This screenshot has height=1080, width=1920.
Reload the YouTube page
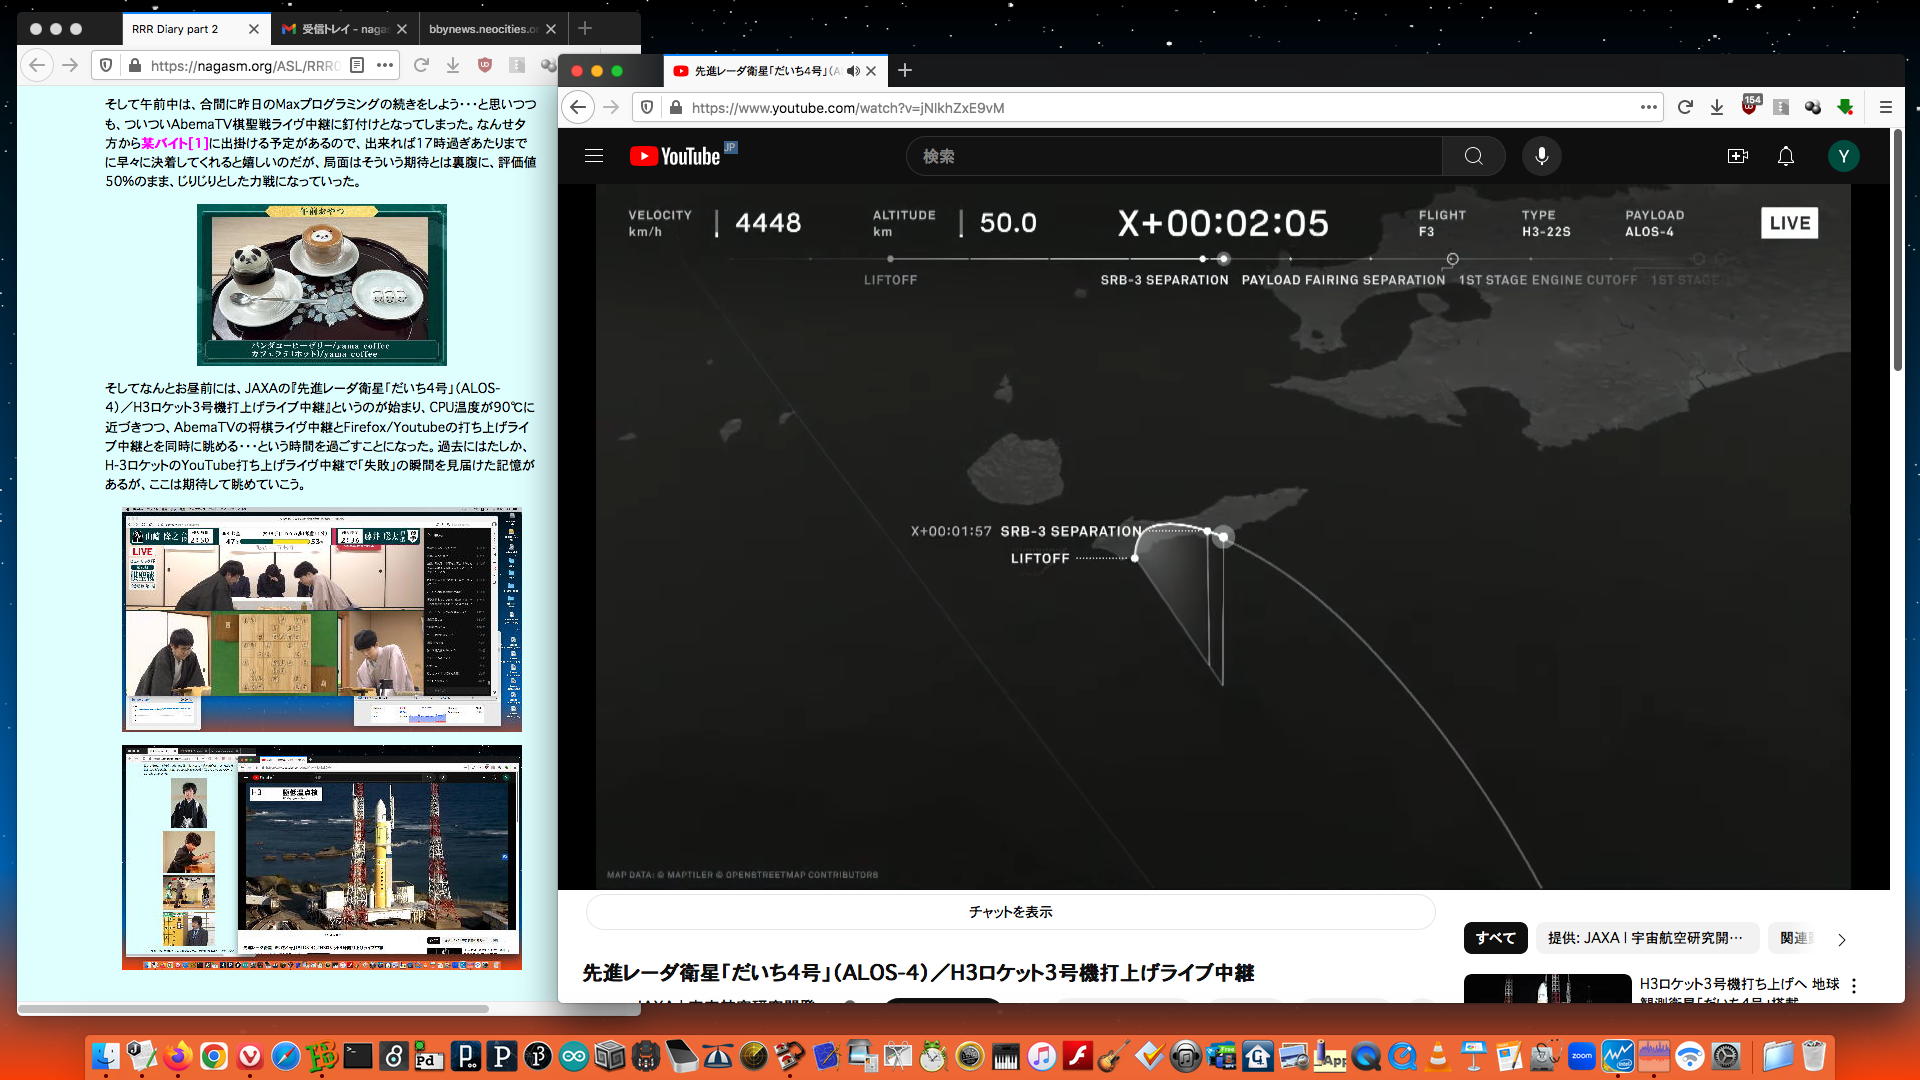tap(1685, 107)
